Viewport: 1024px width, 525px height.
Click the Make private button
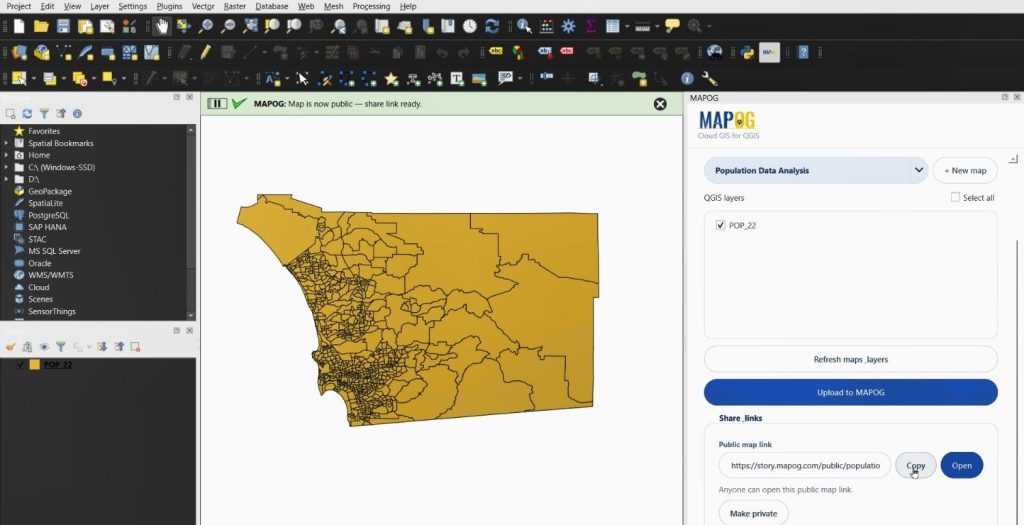click(753, 513)
